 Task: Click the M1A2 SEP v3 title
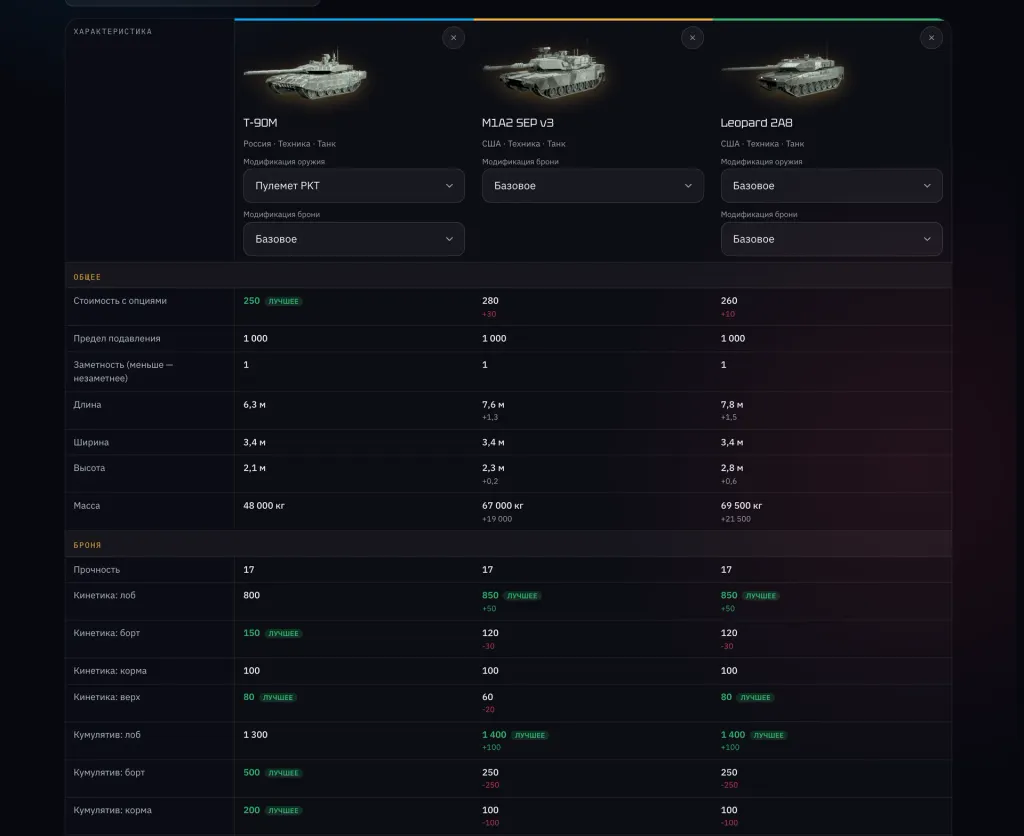tap(518, 123)
